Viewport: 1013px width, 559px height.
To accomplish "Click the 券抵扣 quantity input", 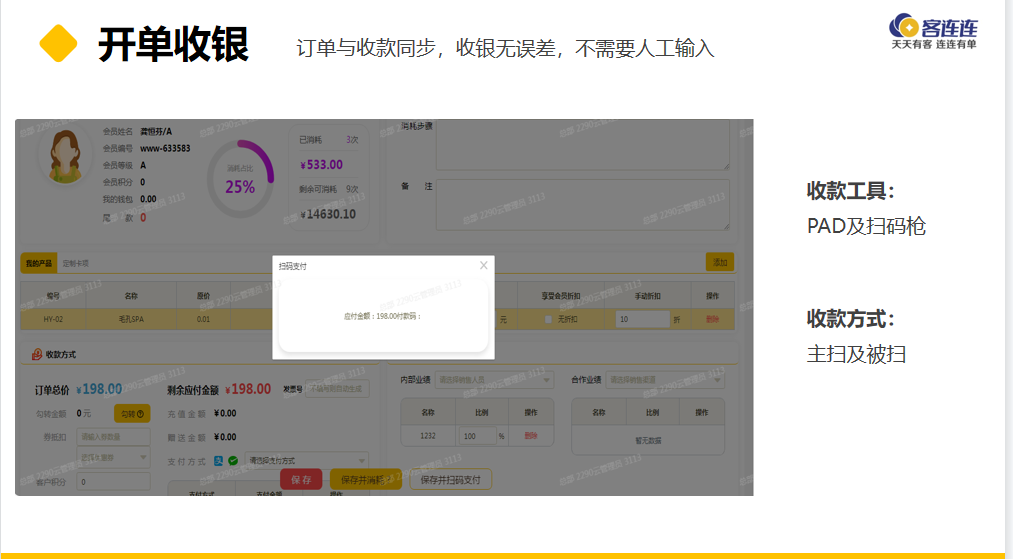I will coord(113,437).
